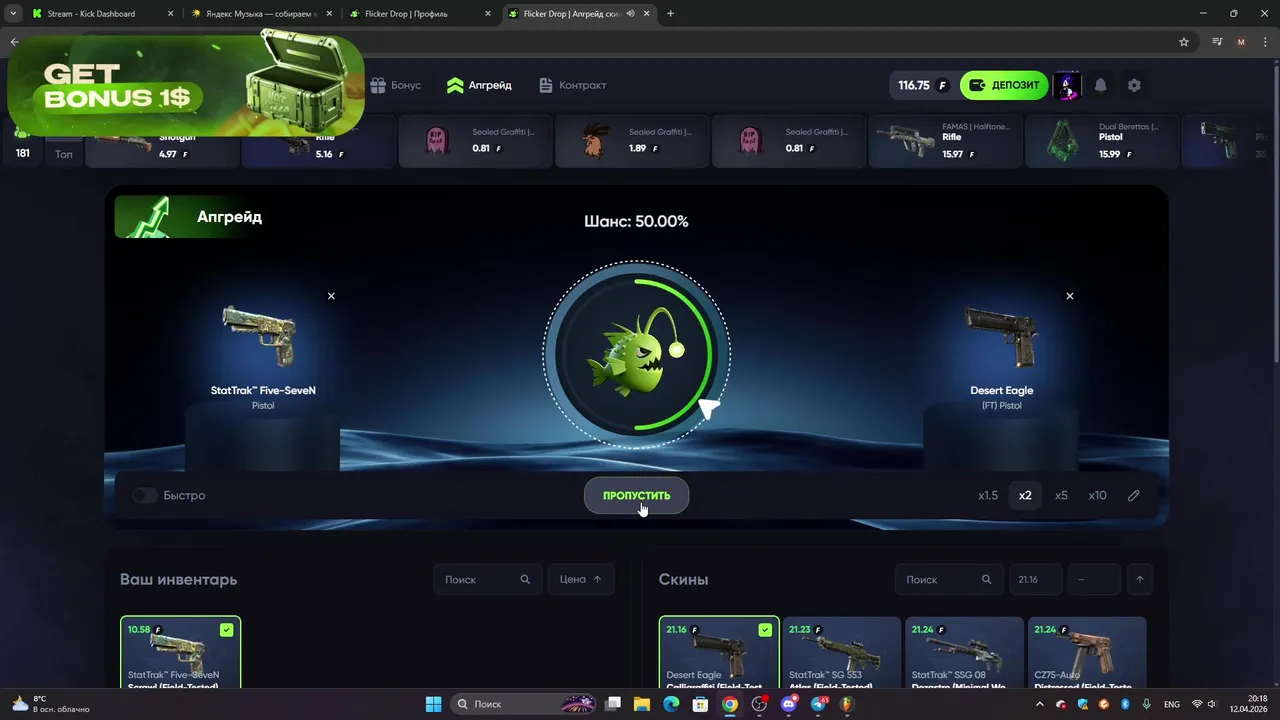The width and height of the screenshot is (1280, 720).
Task: Open a new browser tab
Action: pos(670,14)
